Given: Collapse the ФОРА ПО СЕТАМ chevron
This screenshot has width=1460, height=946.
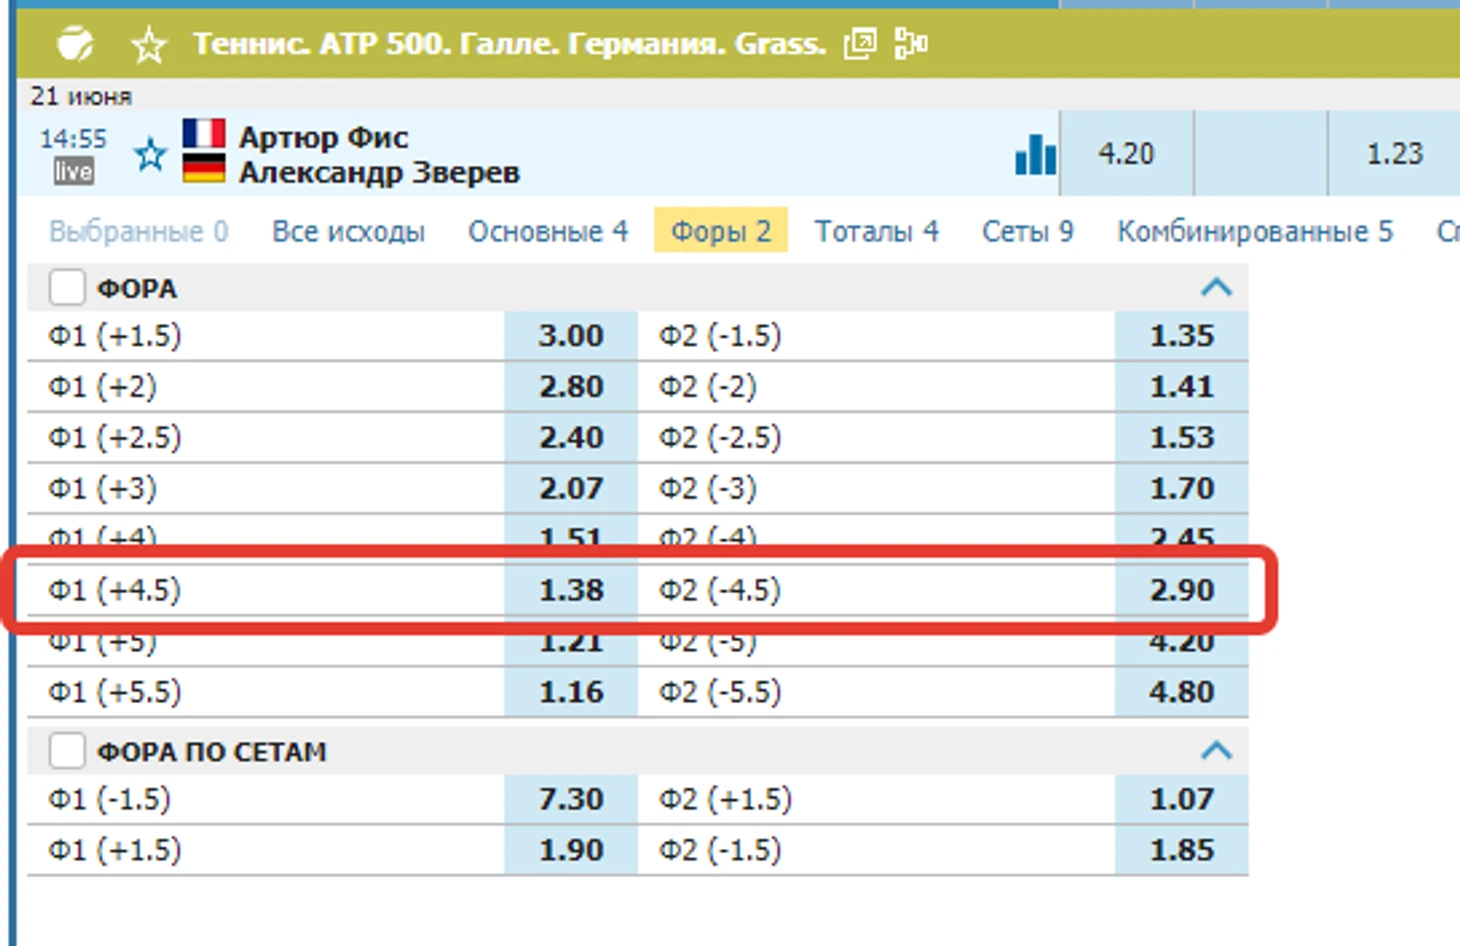Looking at the screenshot, I should pyautogui.click(x=1216, y=751).
